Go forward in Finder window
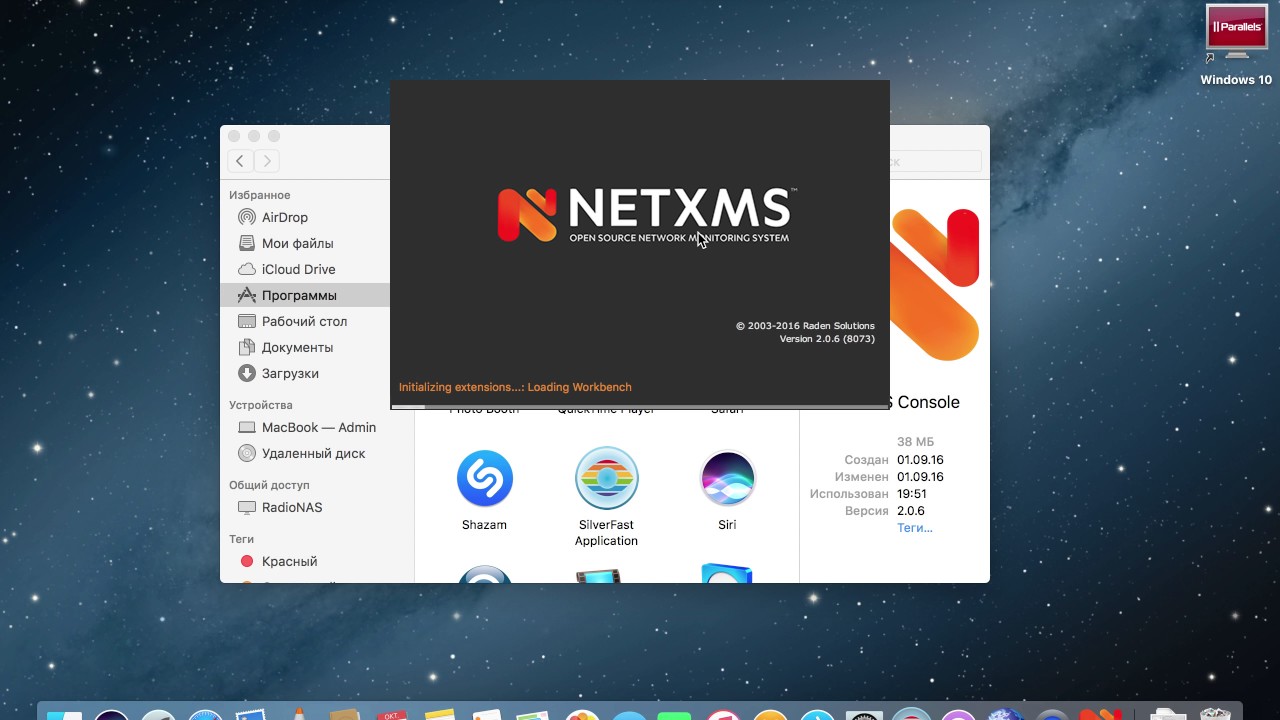Image resolution: width=1280 pixels, height=720 pixels. pyautogui.click(x=267, y=161)
